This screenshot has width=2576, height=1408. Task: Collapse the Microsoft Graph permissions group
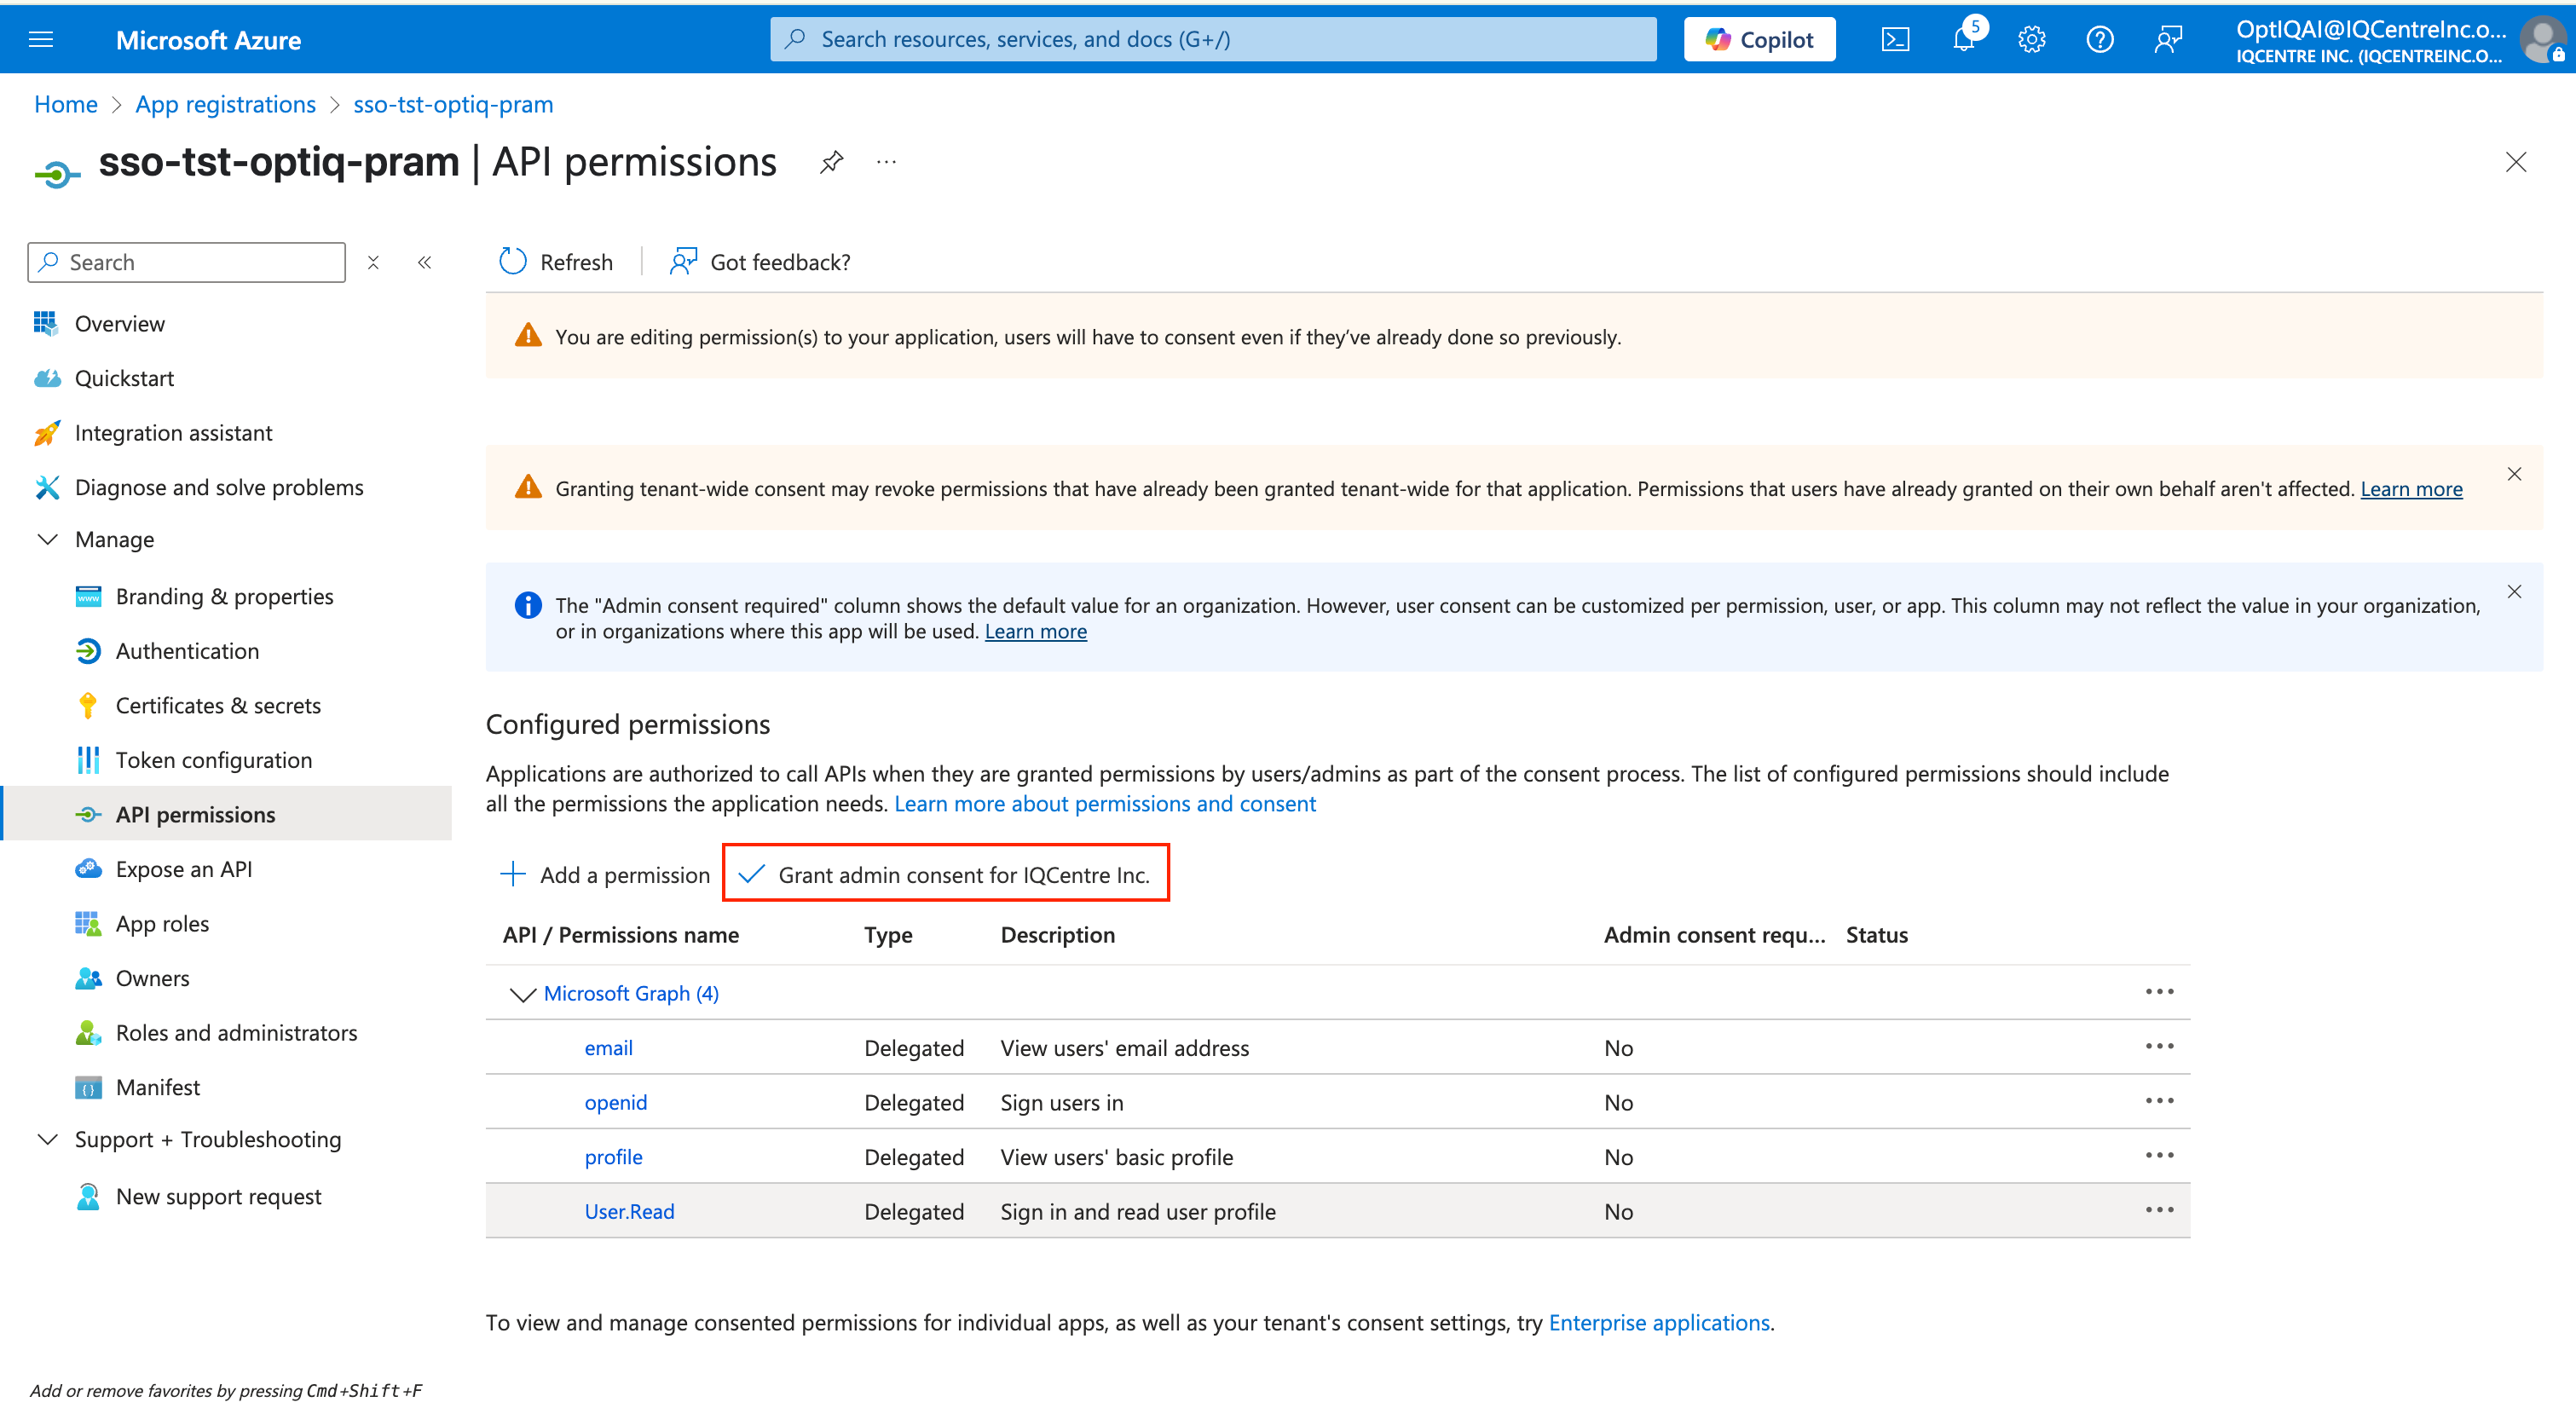point(522,994)
